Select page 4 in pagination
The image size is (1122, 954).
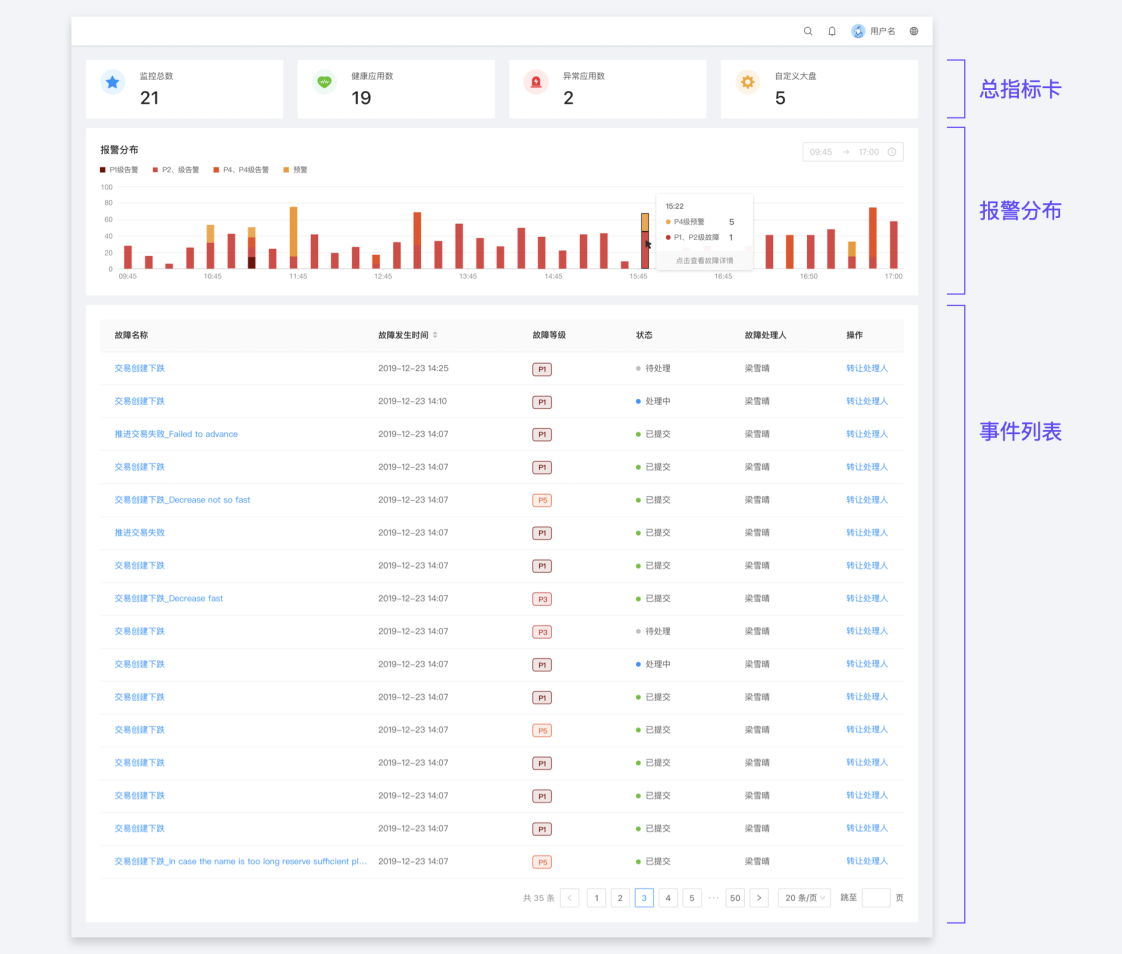(668, 897)
